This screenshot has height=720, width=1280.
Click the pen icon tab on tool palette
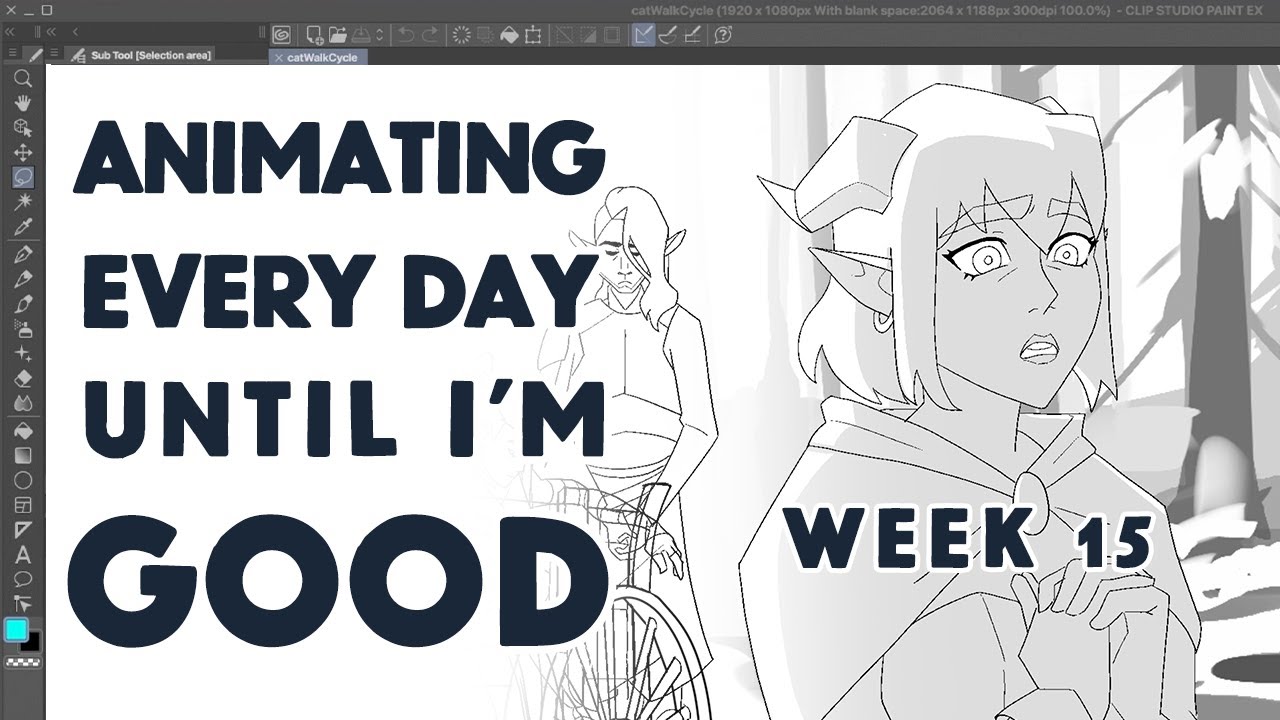tap(34, 56)
